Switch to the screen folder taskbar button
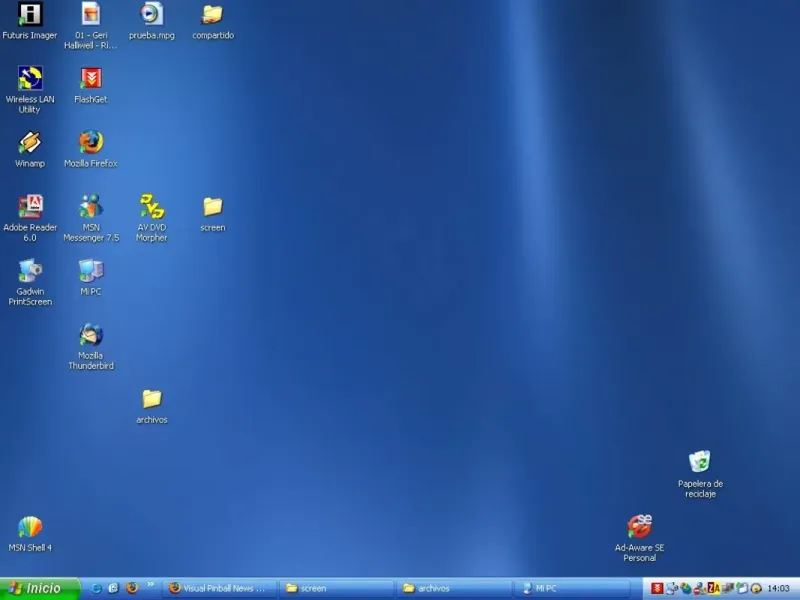Image resolution: width=800 pixels, height=600 pixels. point(337,588)
